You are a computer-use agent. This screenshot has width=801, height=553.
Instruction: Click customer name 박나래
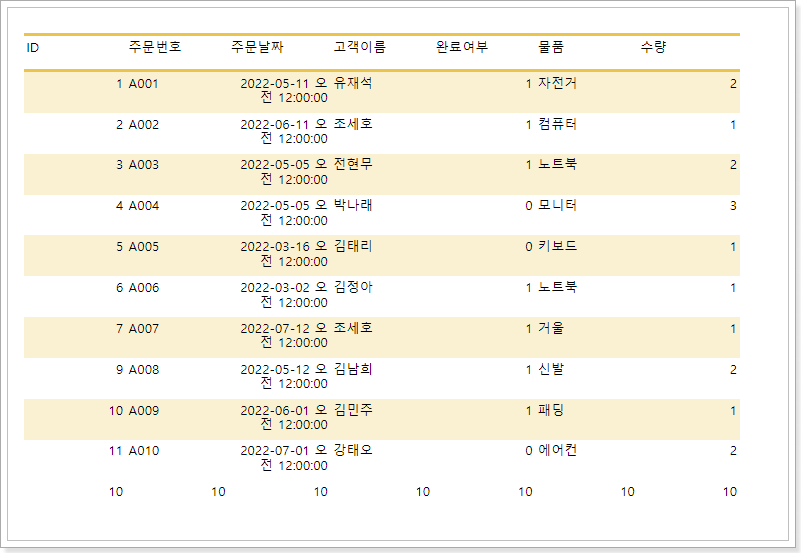353,206
